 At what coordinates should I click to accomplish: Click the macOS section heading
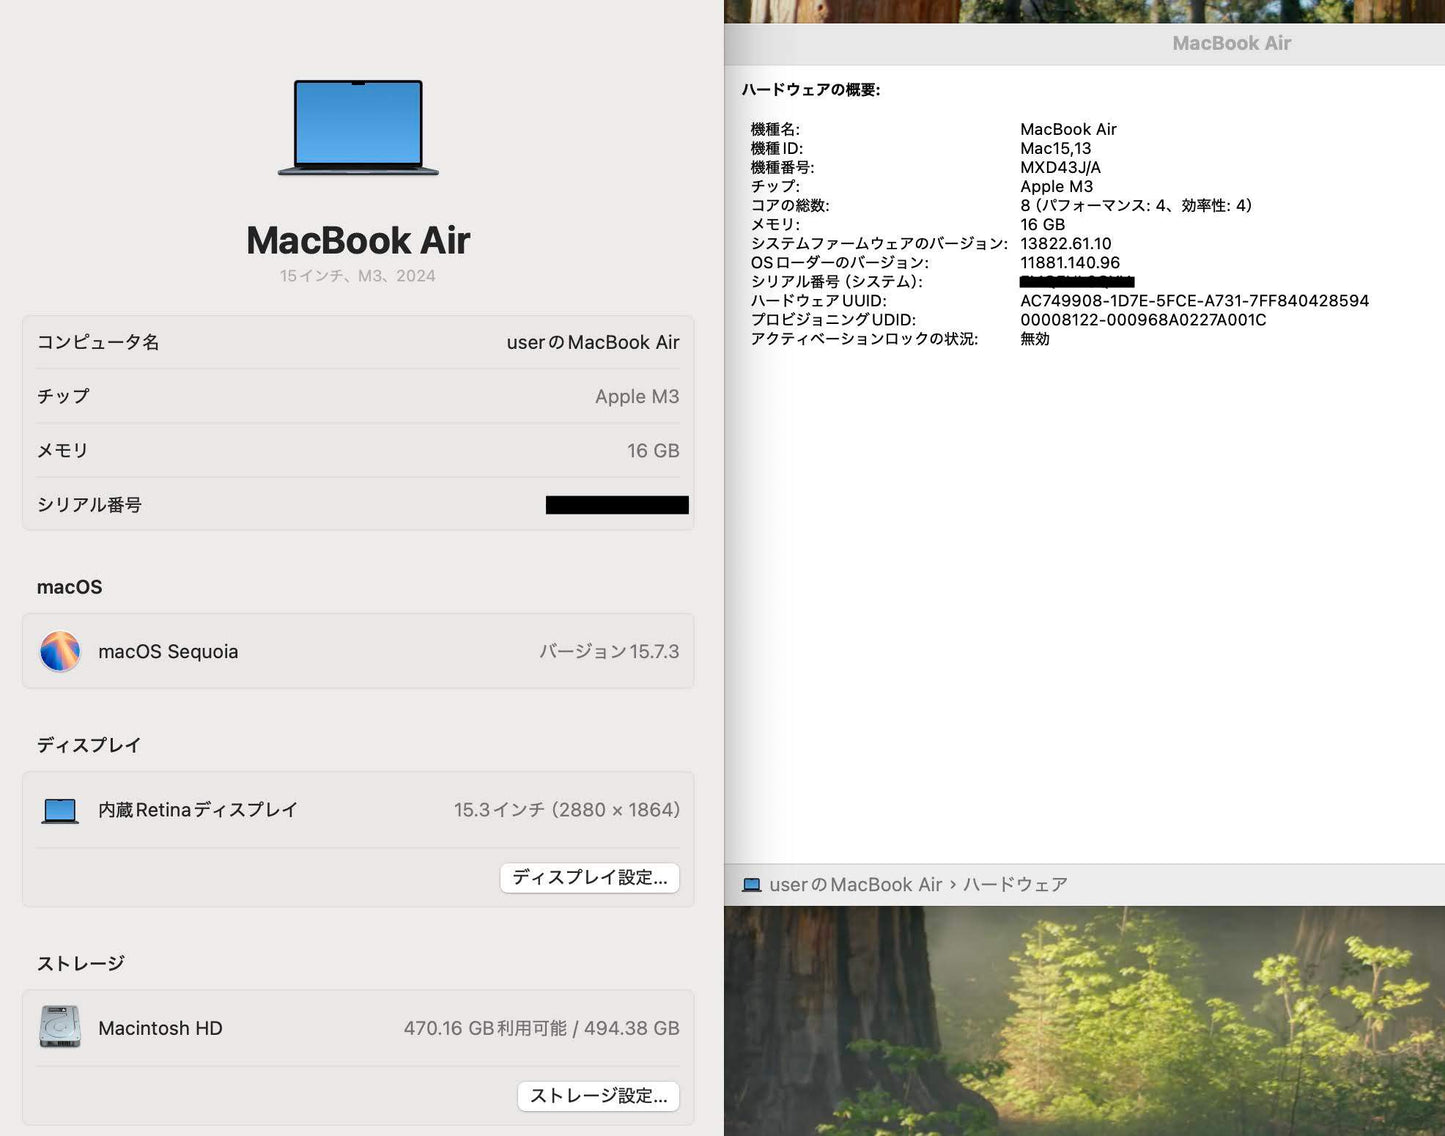pyautogui.click(x=69, y=587)
